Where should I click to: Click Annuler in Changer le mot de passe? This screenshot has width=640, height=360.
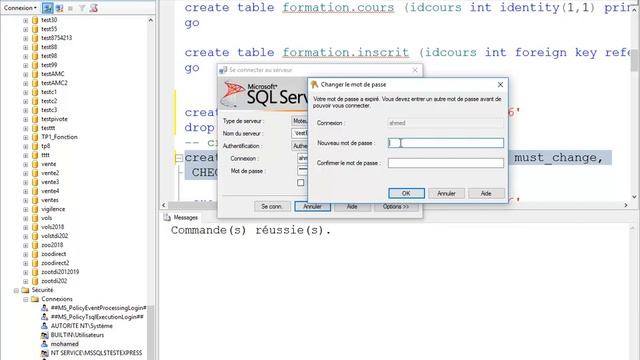(446, 193)
